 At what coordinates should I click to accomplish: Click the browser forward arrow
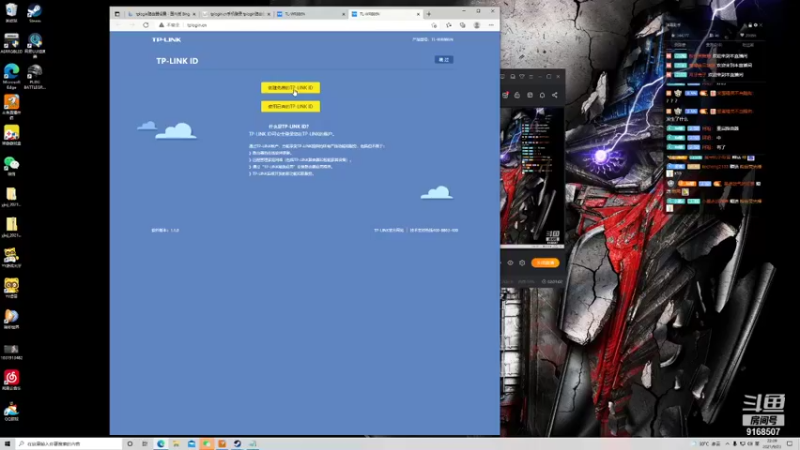tap(132, 25)
